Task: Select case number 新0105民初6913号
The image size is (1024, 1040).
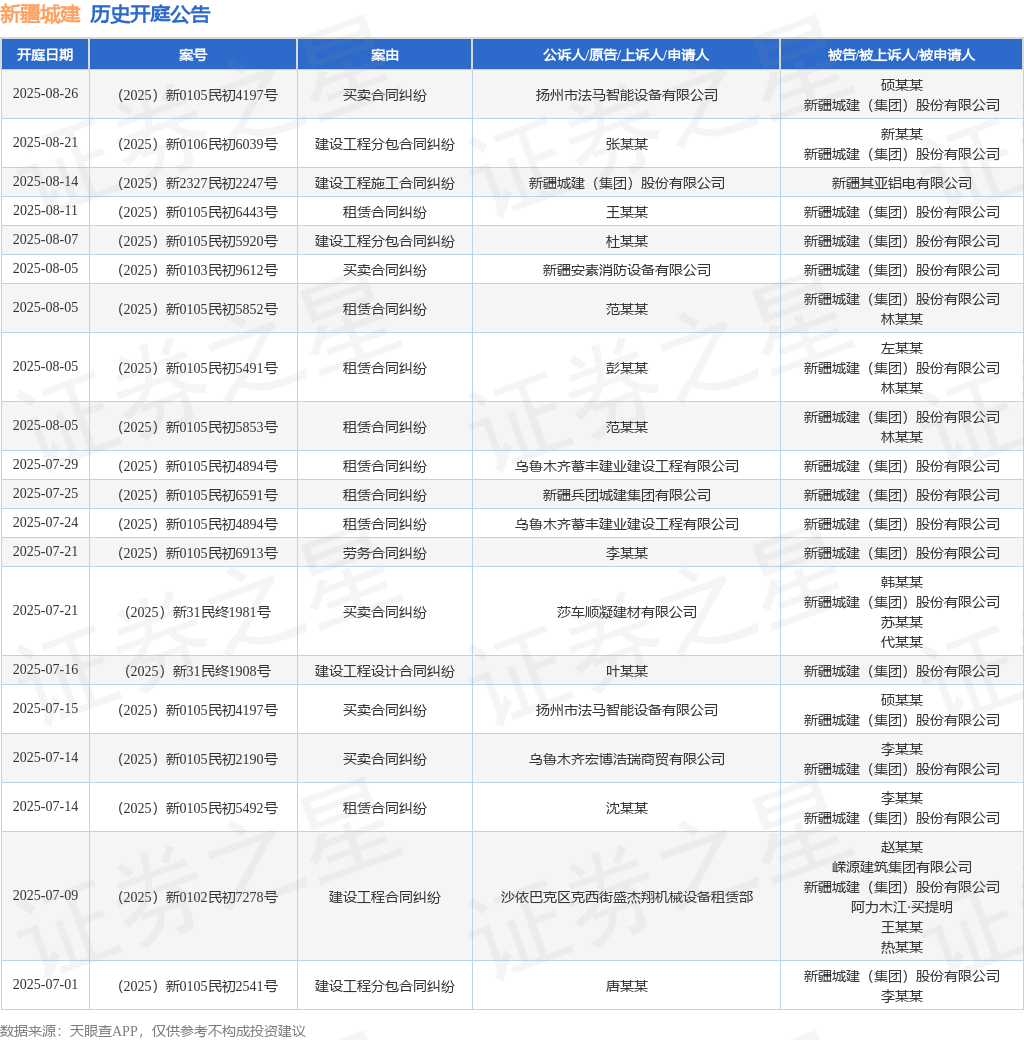Action: tap(198, 553)
